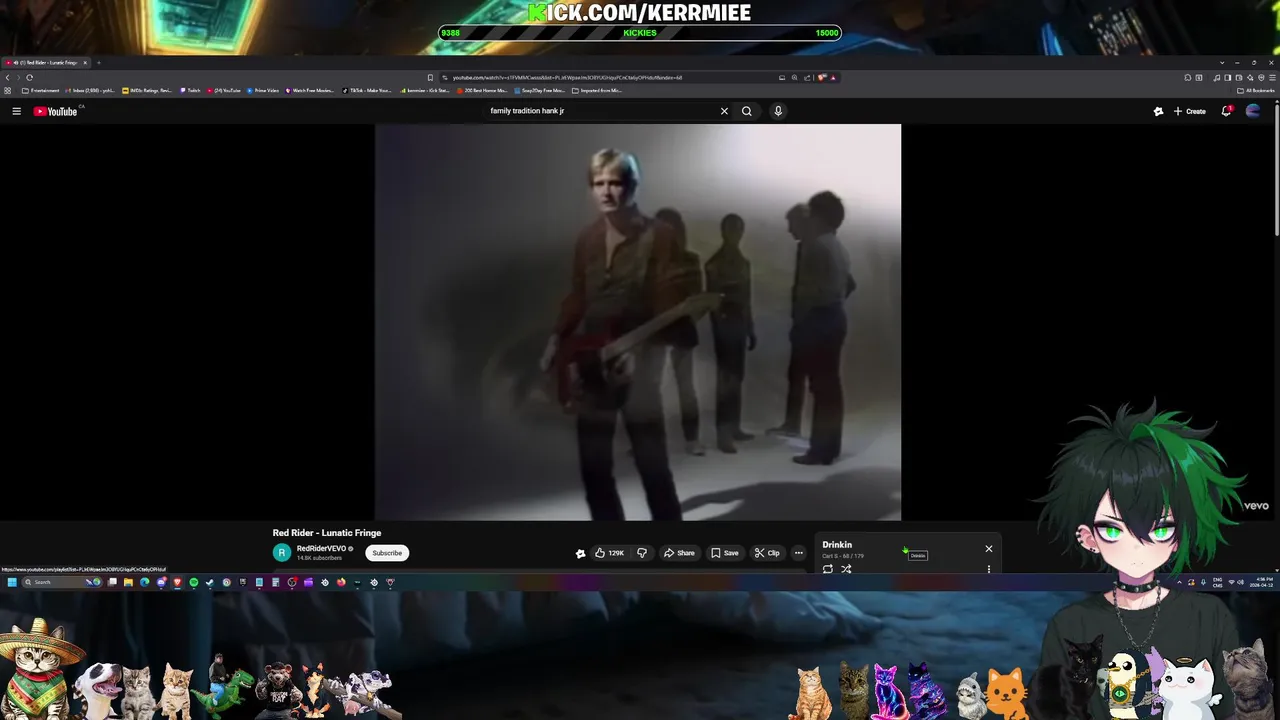Click share icon in address bar

click(806, 77)
